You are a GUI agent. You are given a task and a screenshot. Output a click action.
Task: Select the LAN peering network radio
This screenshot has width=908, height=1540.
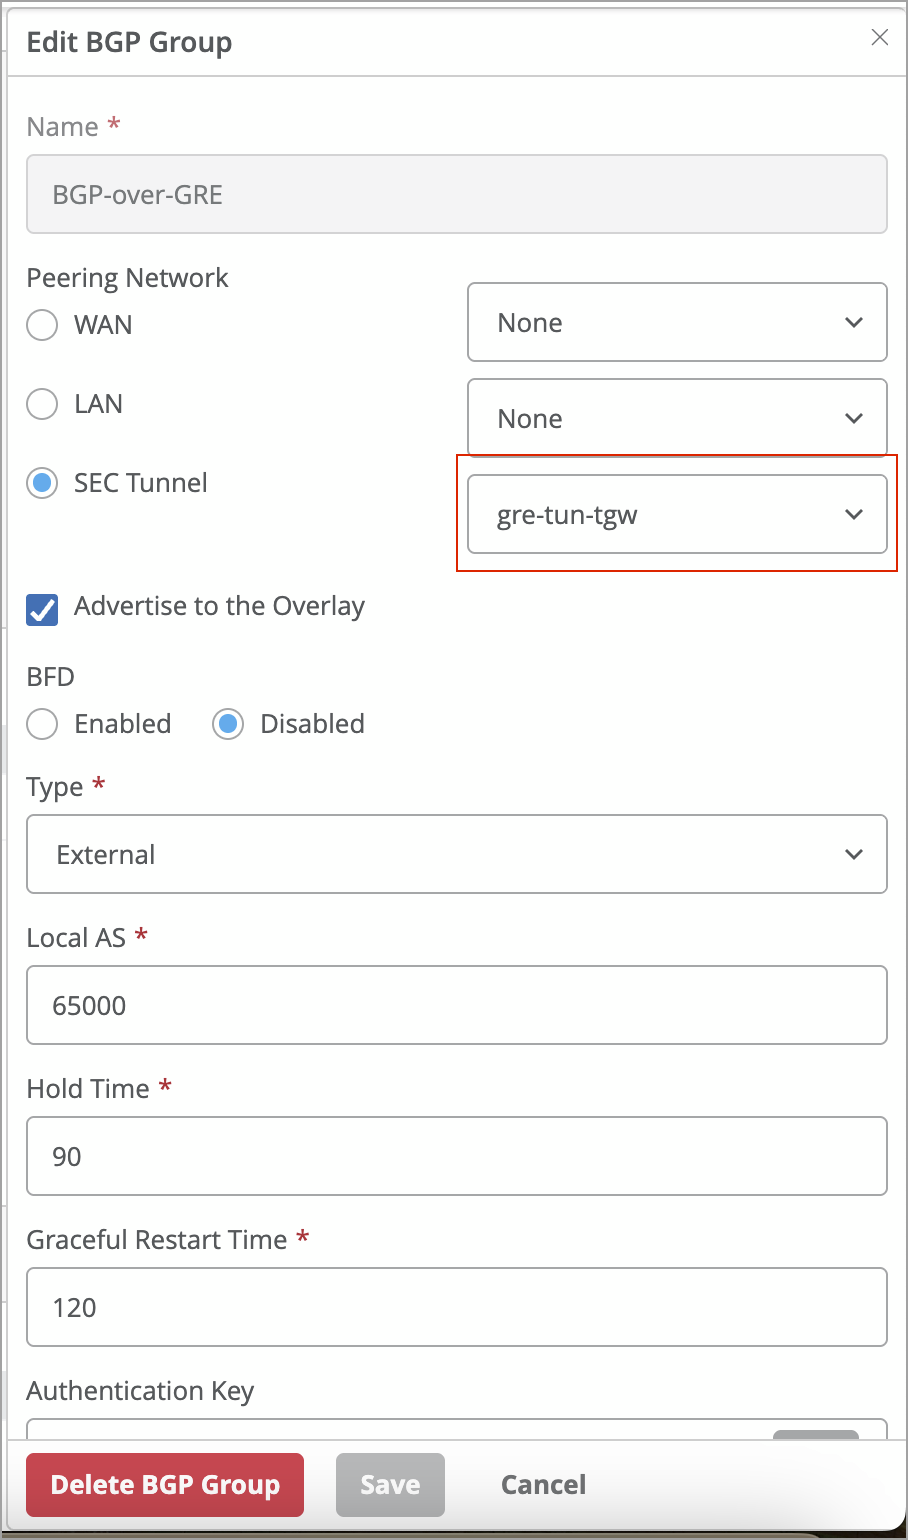(42, 404)
